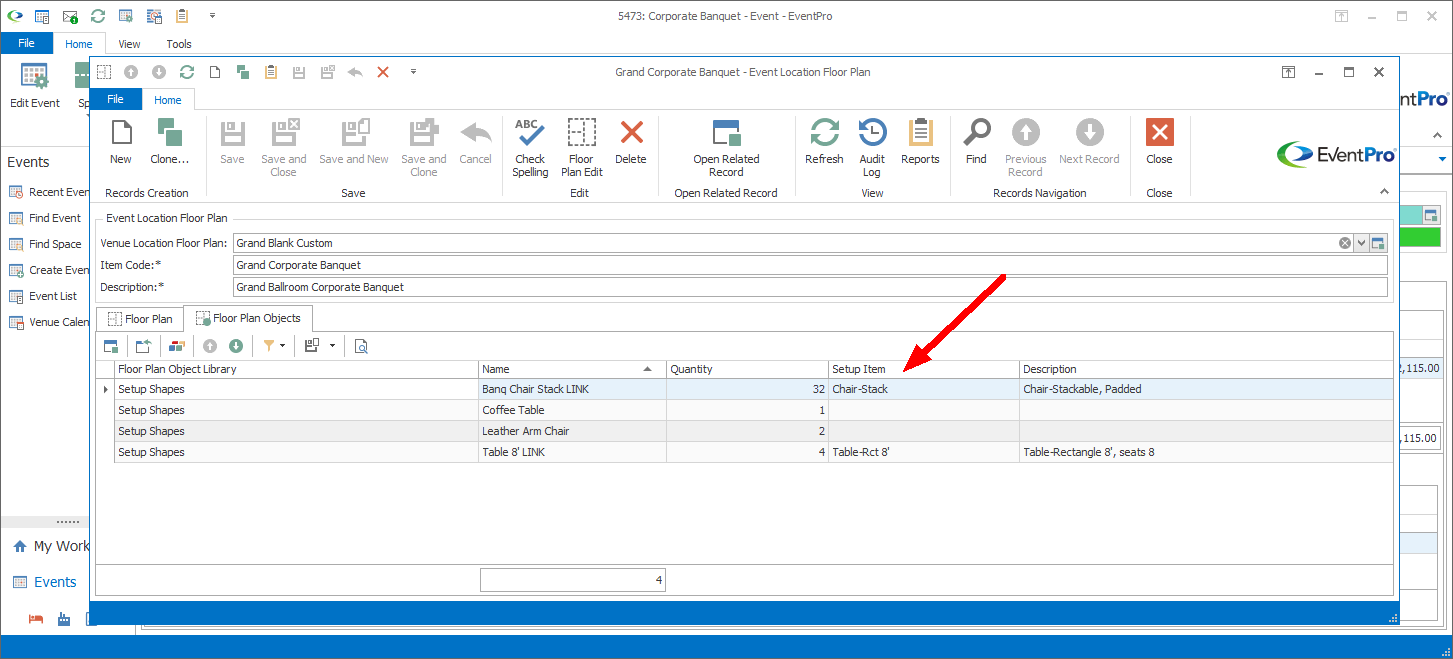Sort by Floor Plan Object Library column header
Viewport: 1453px width, 659px height.
[296, 369]
